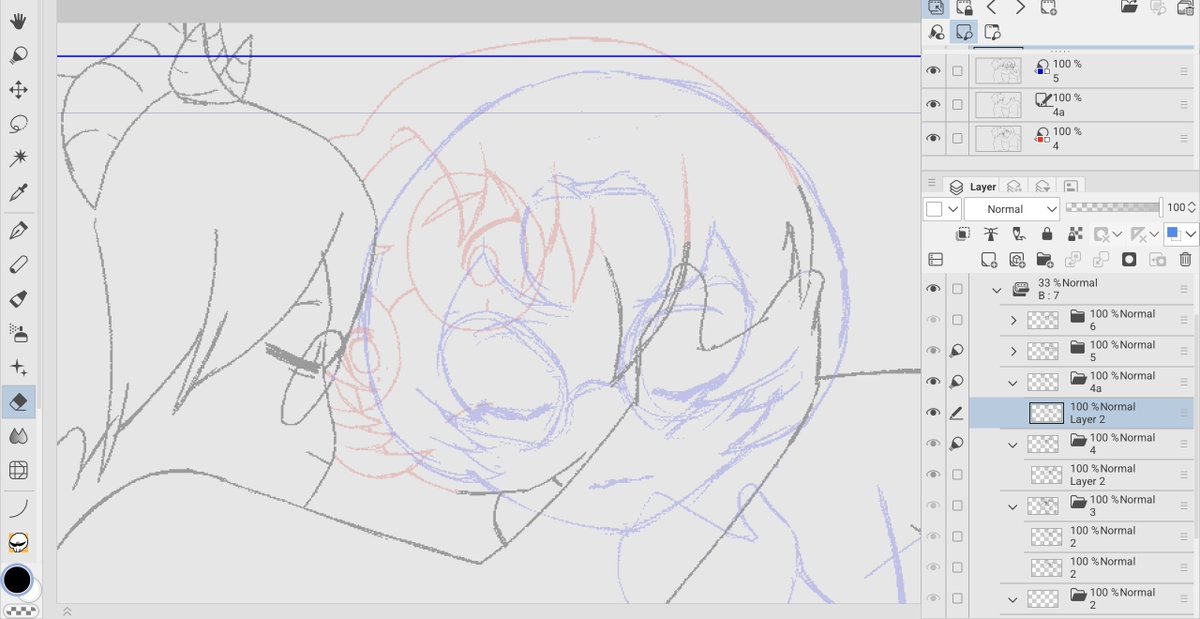Select the Blend droplets tool
The image size is (1200, 619).
coord(18,436)
